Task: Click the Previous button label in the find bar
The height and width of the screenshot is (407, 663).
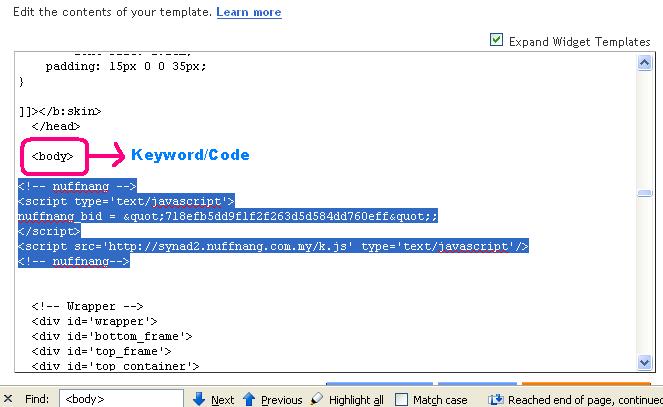Action: coord(282,400)
